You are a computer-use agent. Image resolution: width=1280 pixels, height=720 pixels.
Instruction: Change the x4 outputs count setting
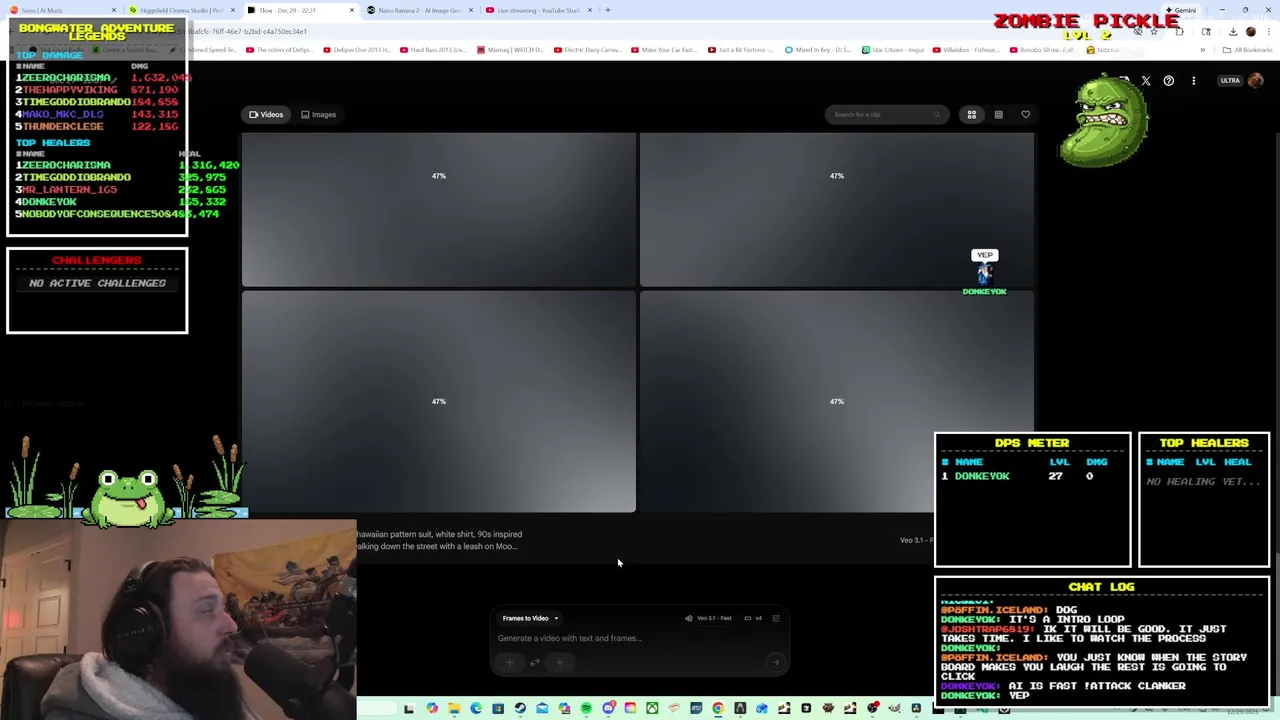tap(753, 618)
